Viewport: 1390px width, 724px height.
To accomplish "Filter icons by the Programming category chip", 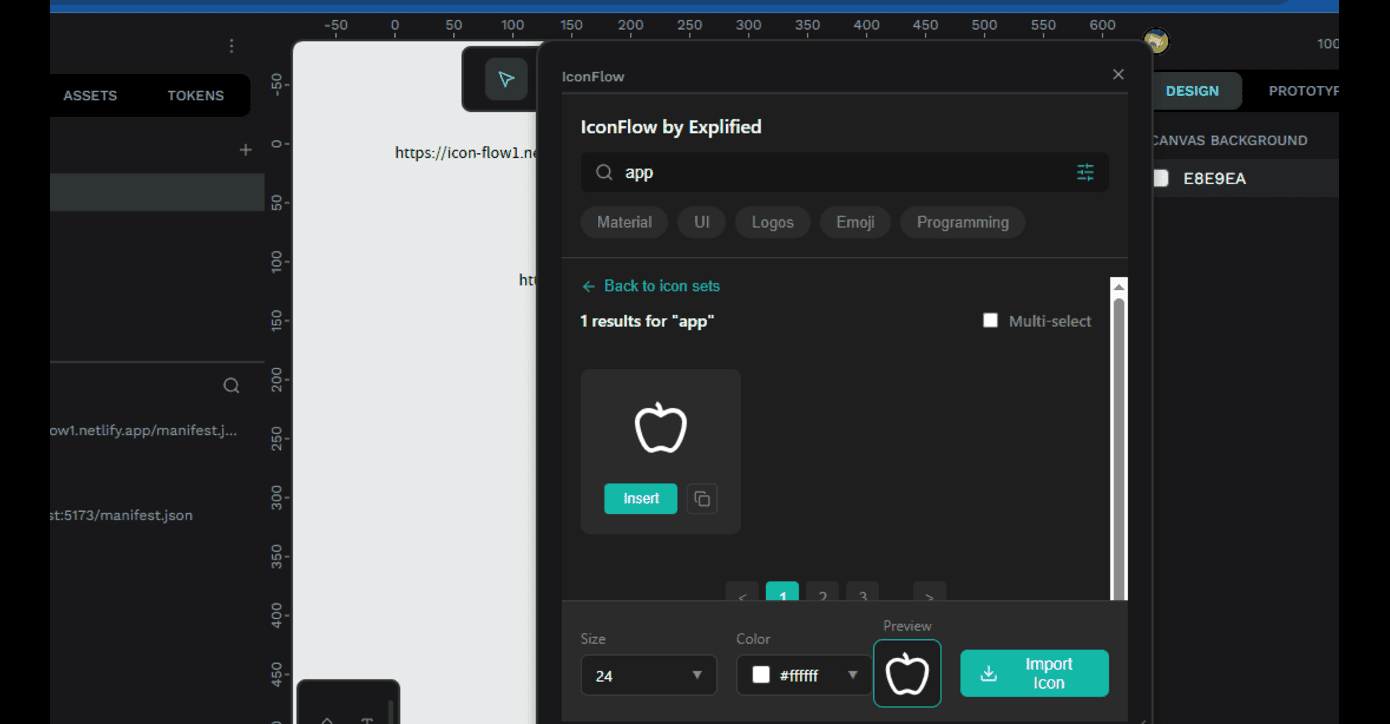I will point(962,222).
